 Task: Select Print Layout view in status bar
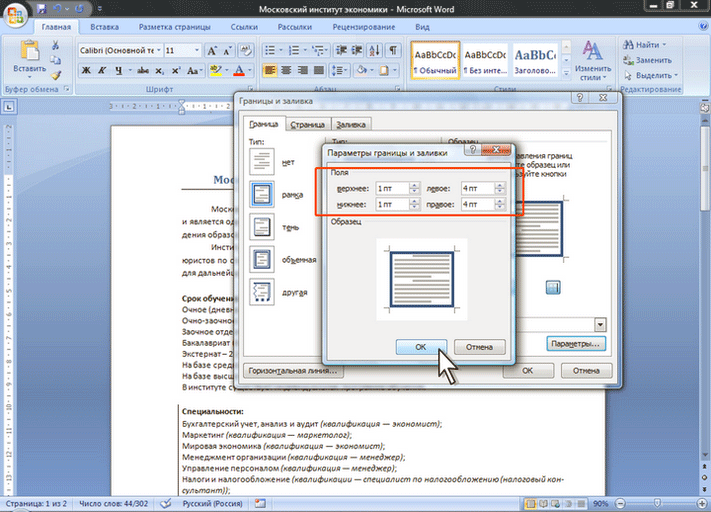coord(530,503)
